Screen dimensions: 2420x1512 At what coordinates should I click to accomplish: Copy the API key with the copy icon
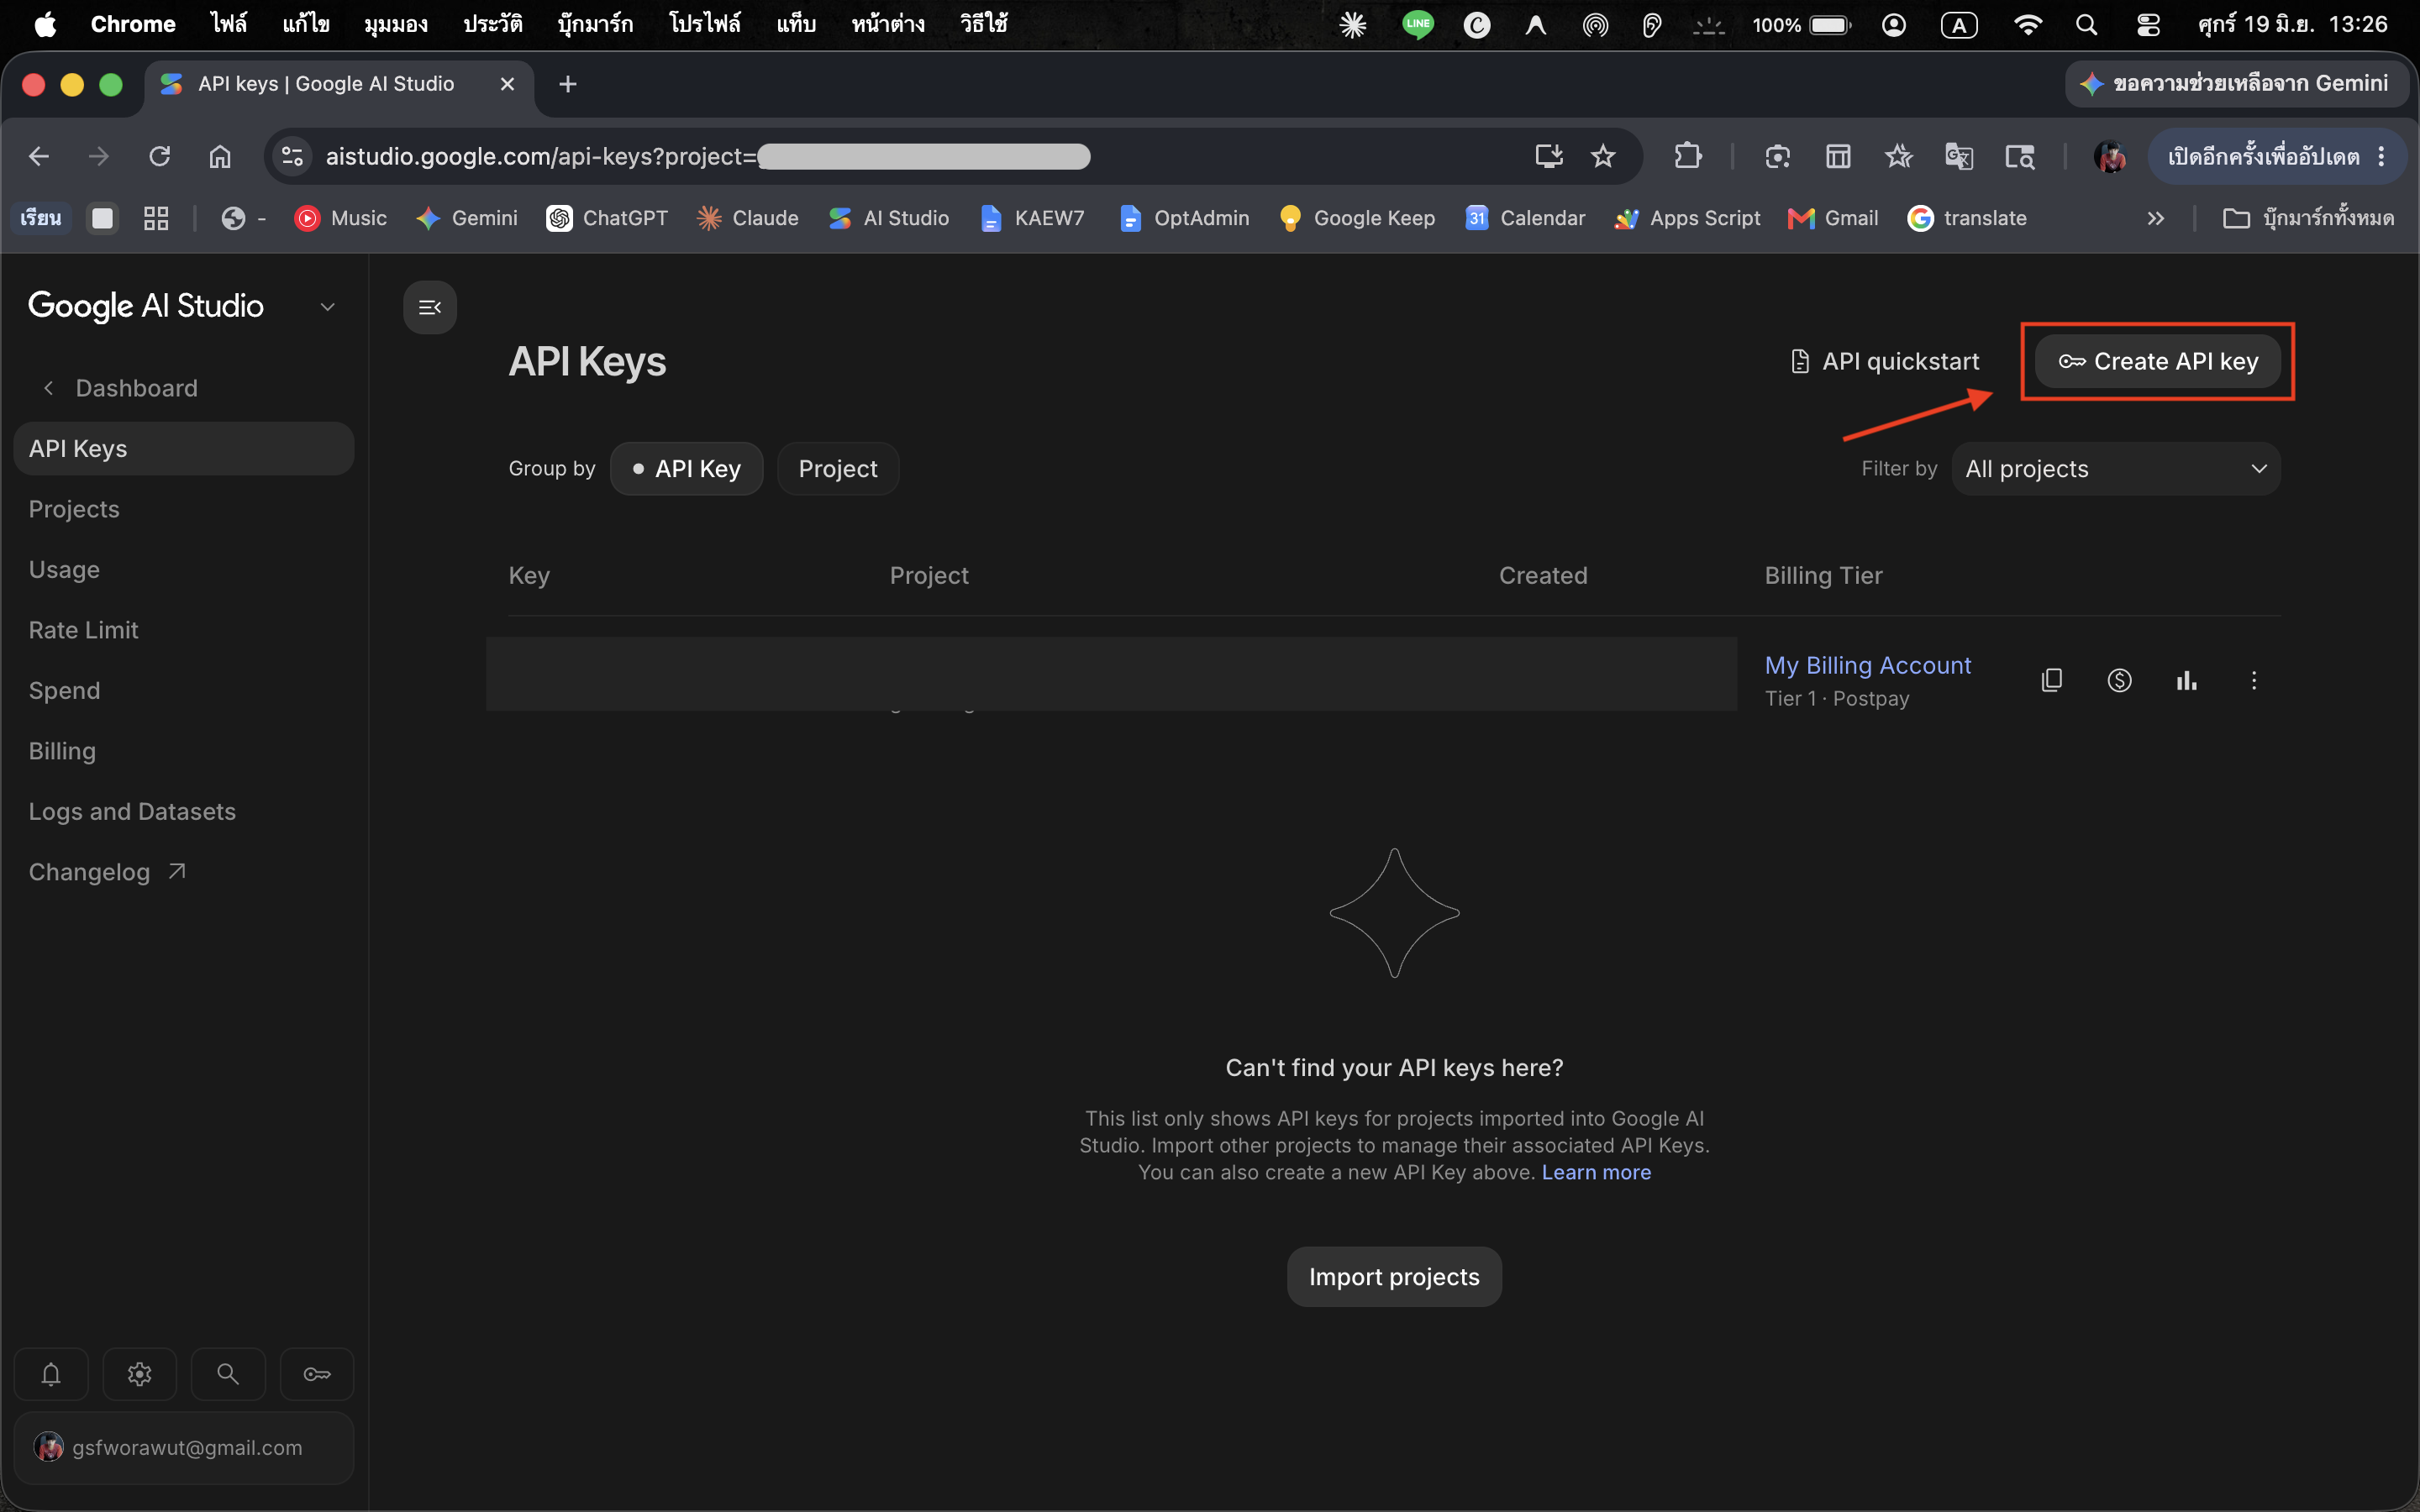point(2051,680)
